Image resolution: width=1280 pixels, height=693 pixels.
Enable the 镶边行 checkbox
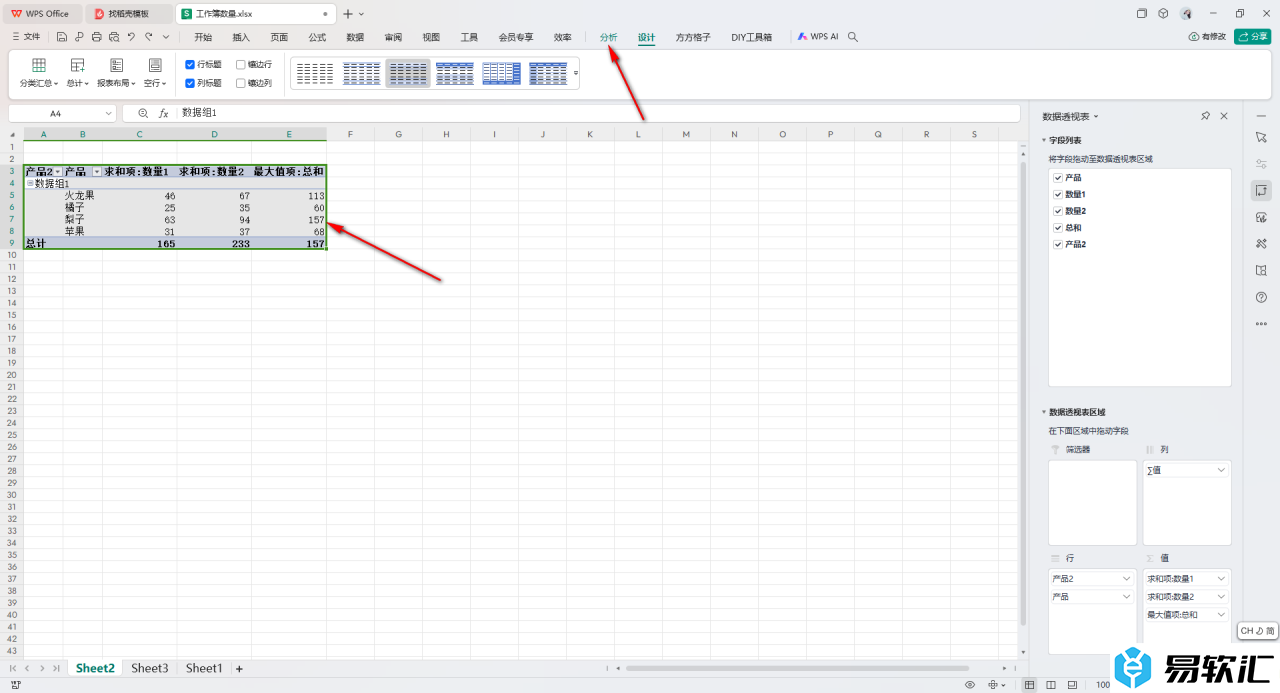tap(241, 64)
